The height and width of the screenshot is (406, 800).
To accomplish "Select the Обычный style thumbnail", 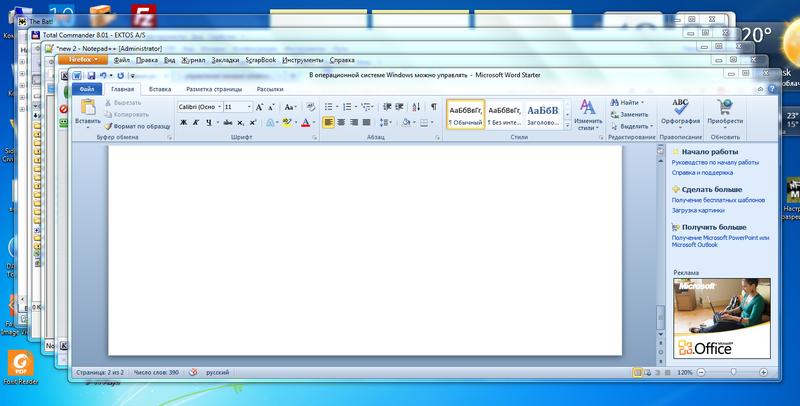I will point(465,114).
